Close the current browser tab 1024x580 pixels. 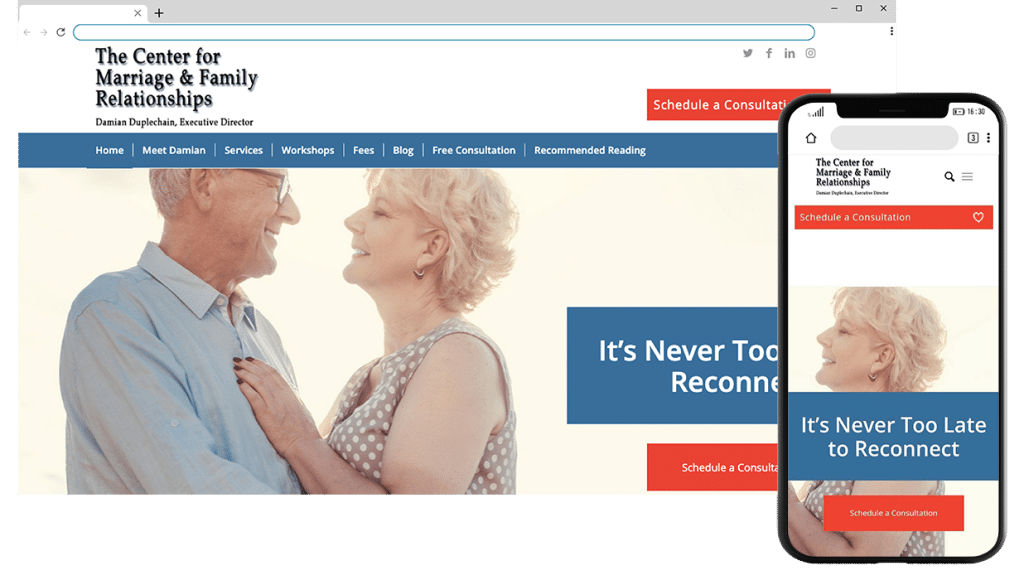(138, 12)
